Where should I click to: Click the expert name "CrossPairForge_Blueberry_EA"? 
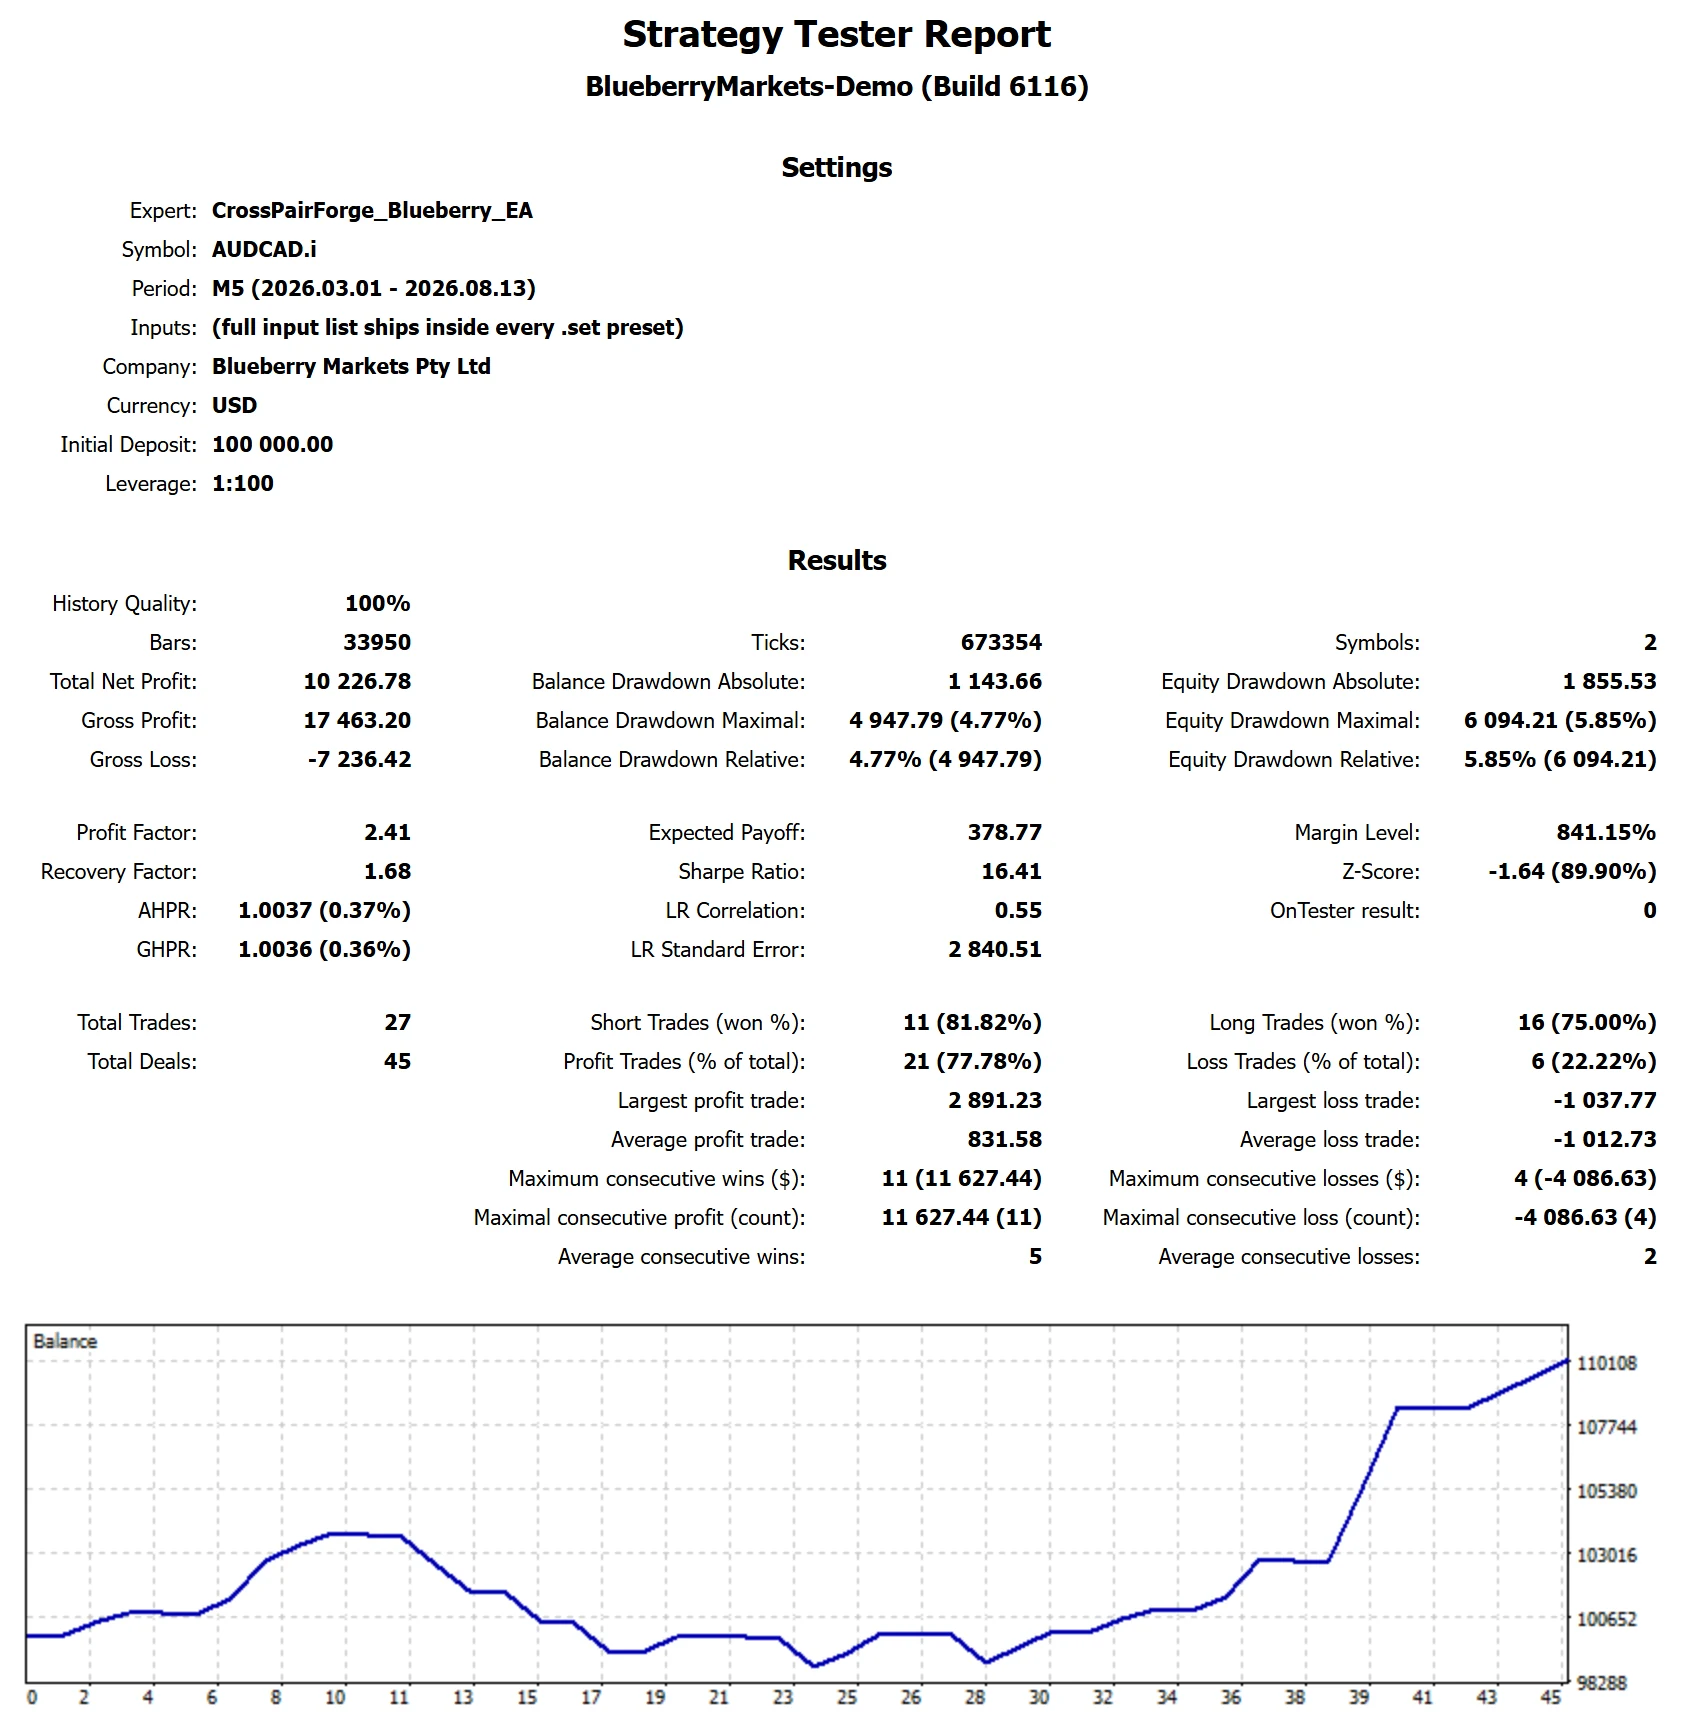coord(372,211)
